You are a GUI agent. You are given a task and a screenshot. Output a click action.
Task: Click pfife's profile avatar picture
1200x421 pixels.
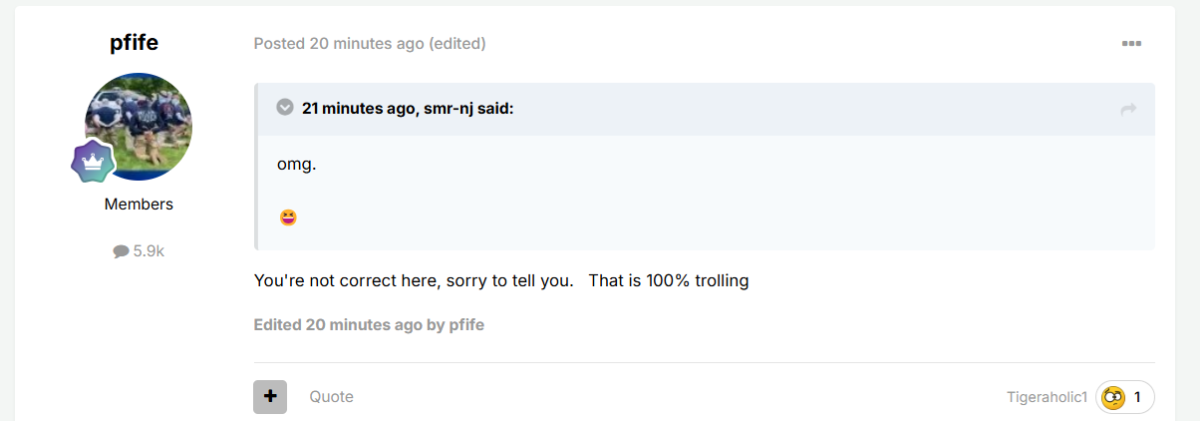[x=139, y=126]
